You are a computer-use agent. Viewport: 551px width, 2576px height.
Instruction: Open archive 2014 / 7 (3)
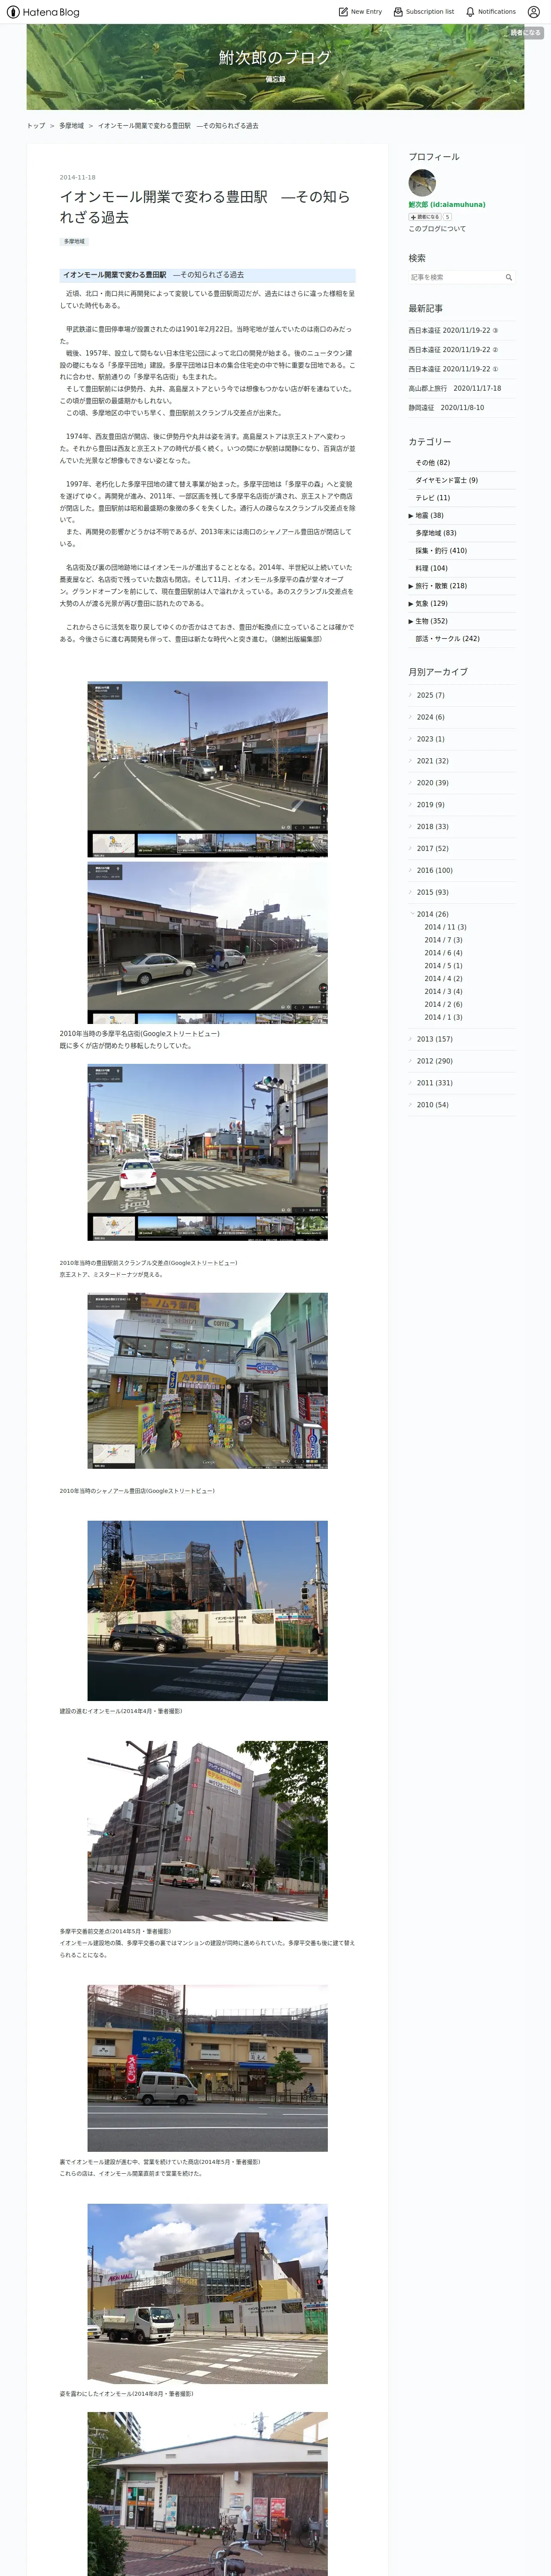pyautogui.click(x=443, y=940)
